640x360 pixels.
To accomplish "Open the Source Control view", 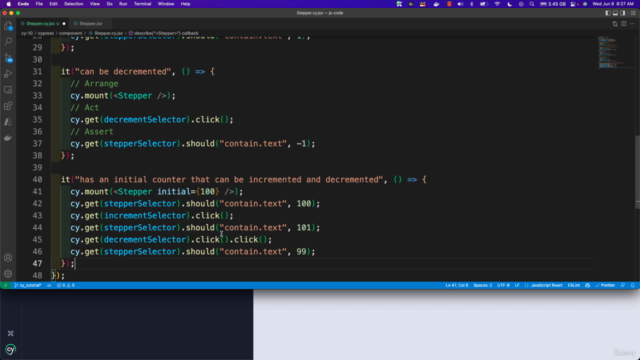I will [x=8, y=58].
